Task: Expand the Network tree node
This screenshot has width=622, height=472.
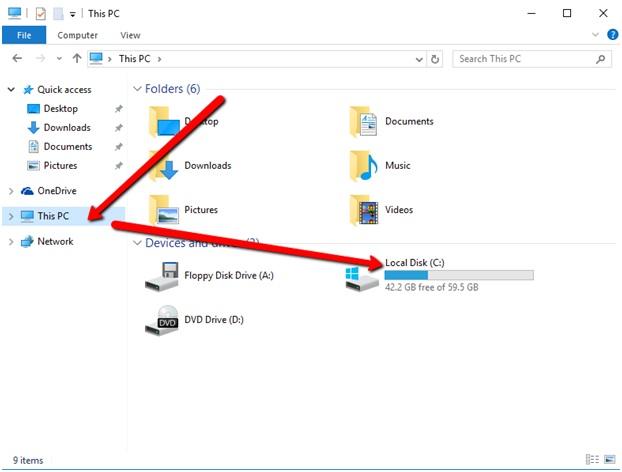Action: (11, 242)
